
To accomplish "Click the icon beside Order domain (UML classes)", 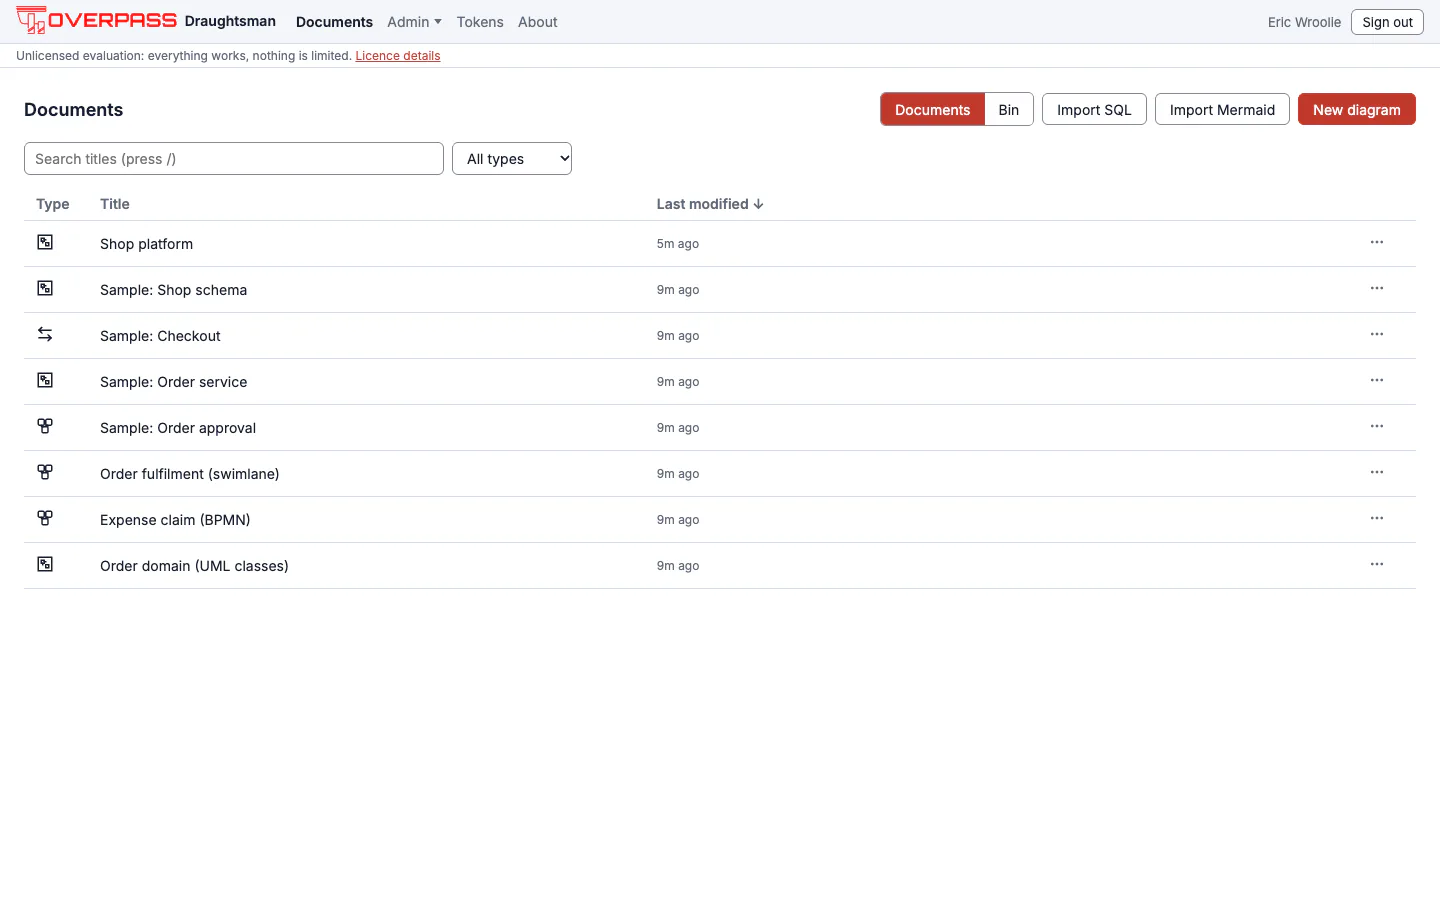I will coord(45,564).
